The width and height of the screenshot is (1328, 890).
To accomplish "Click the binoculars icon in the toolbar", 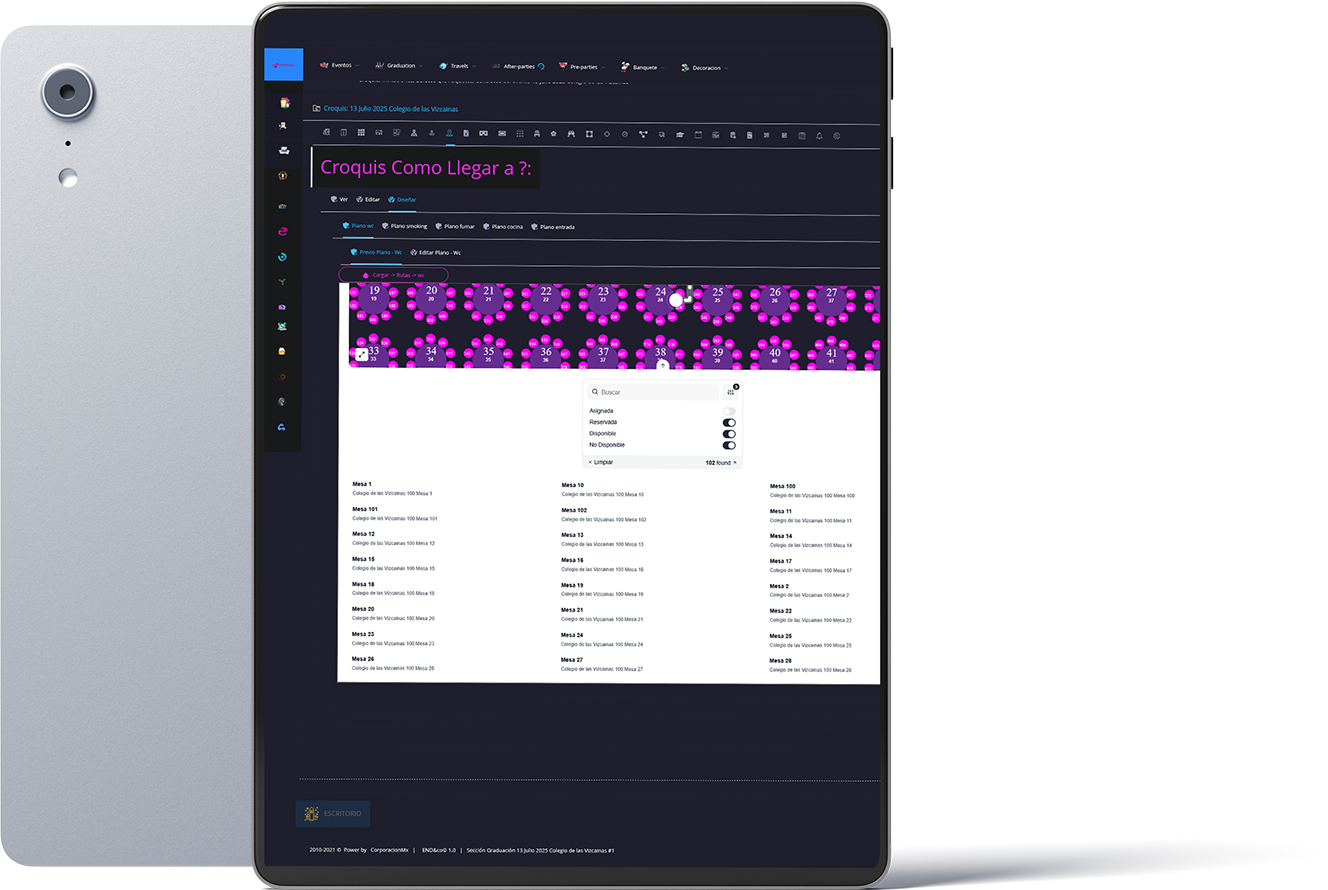I will (x=571, y=134).
